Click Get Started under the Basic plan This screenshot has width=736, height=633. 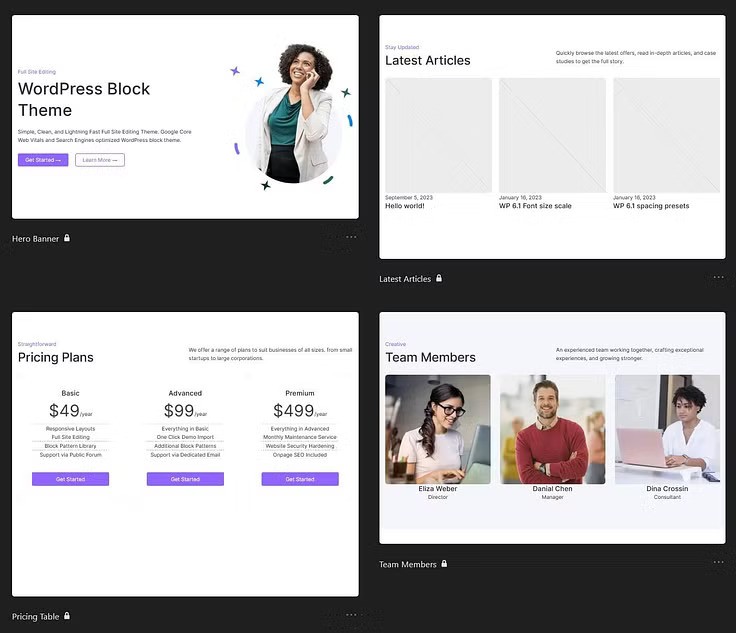[x=70, y=479]
